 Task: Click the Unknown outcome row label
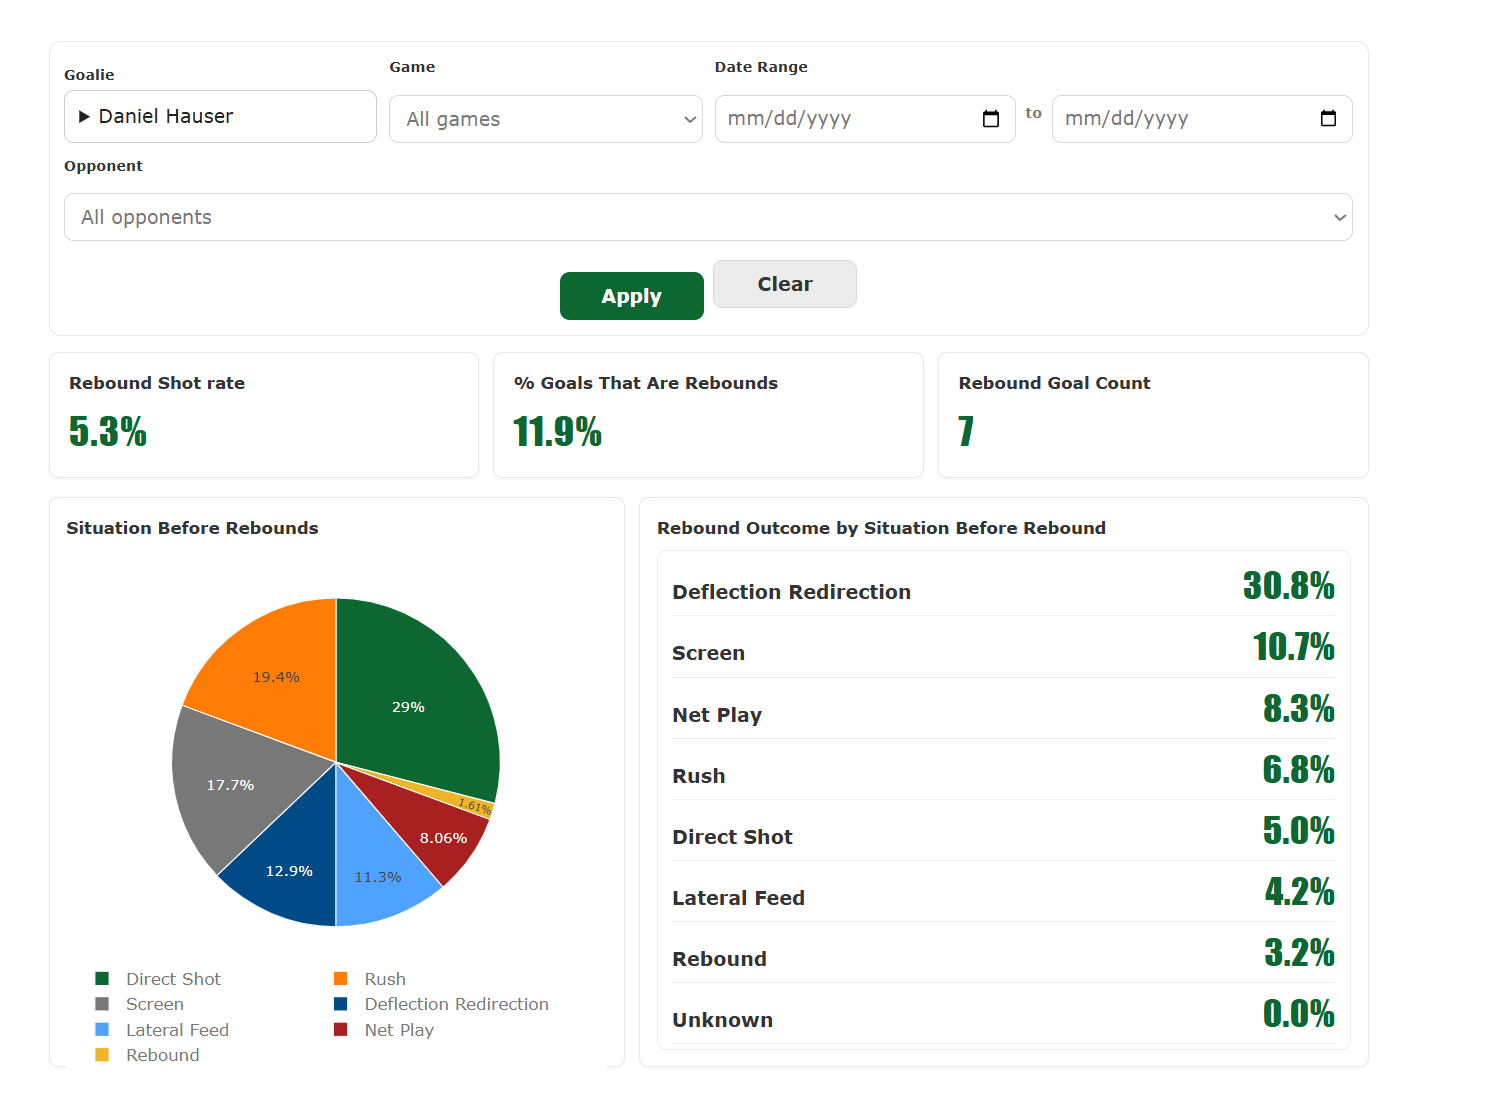click(x=722, y=1020)
